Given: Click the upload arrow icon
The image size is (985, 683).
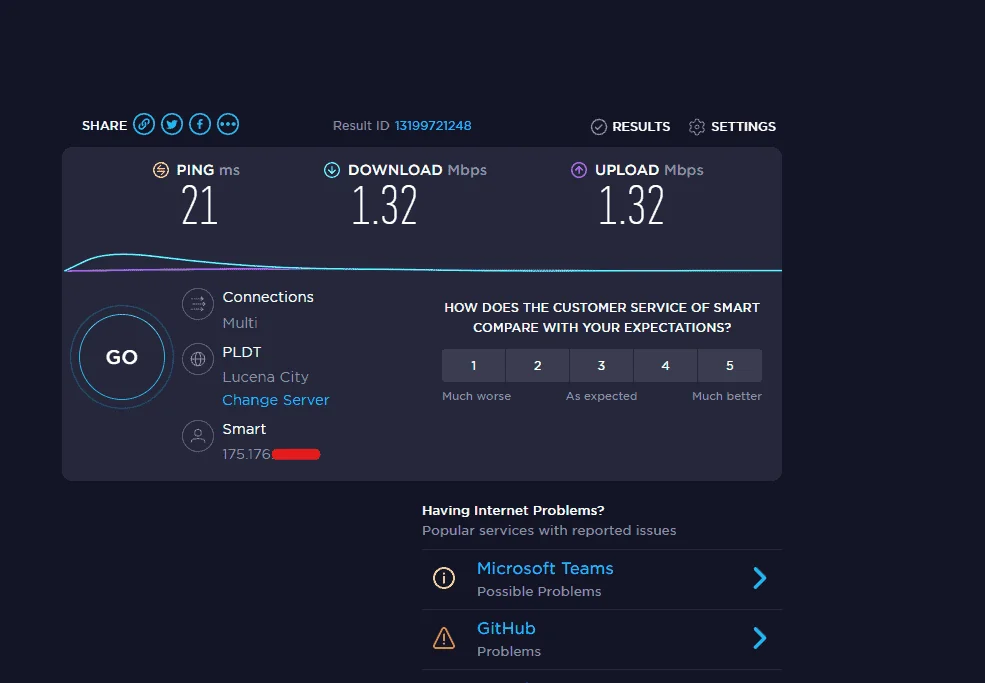Looking at the screenshot, I should 579,170.
